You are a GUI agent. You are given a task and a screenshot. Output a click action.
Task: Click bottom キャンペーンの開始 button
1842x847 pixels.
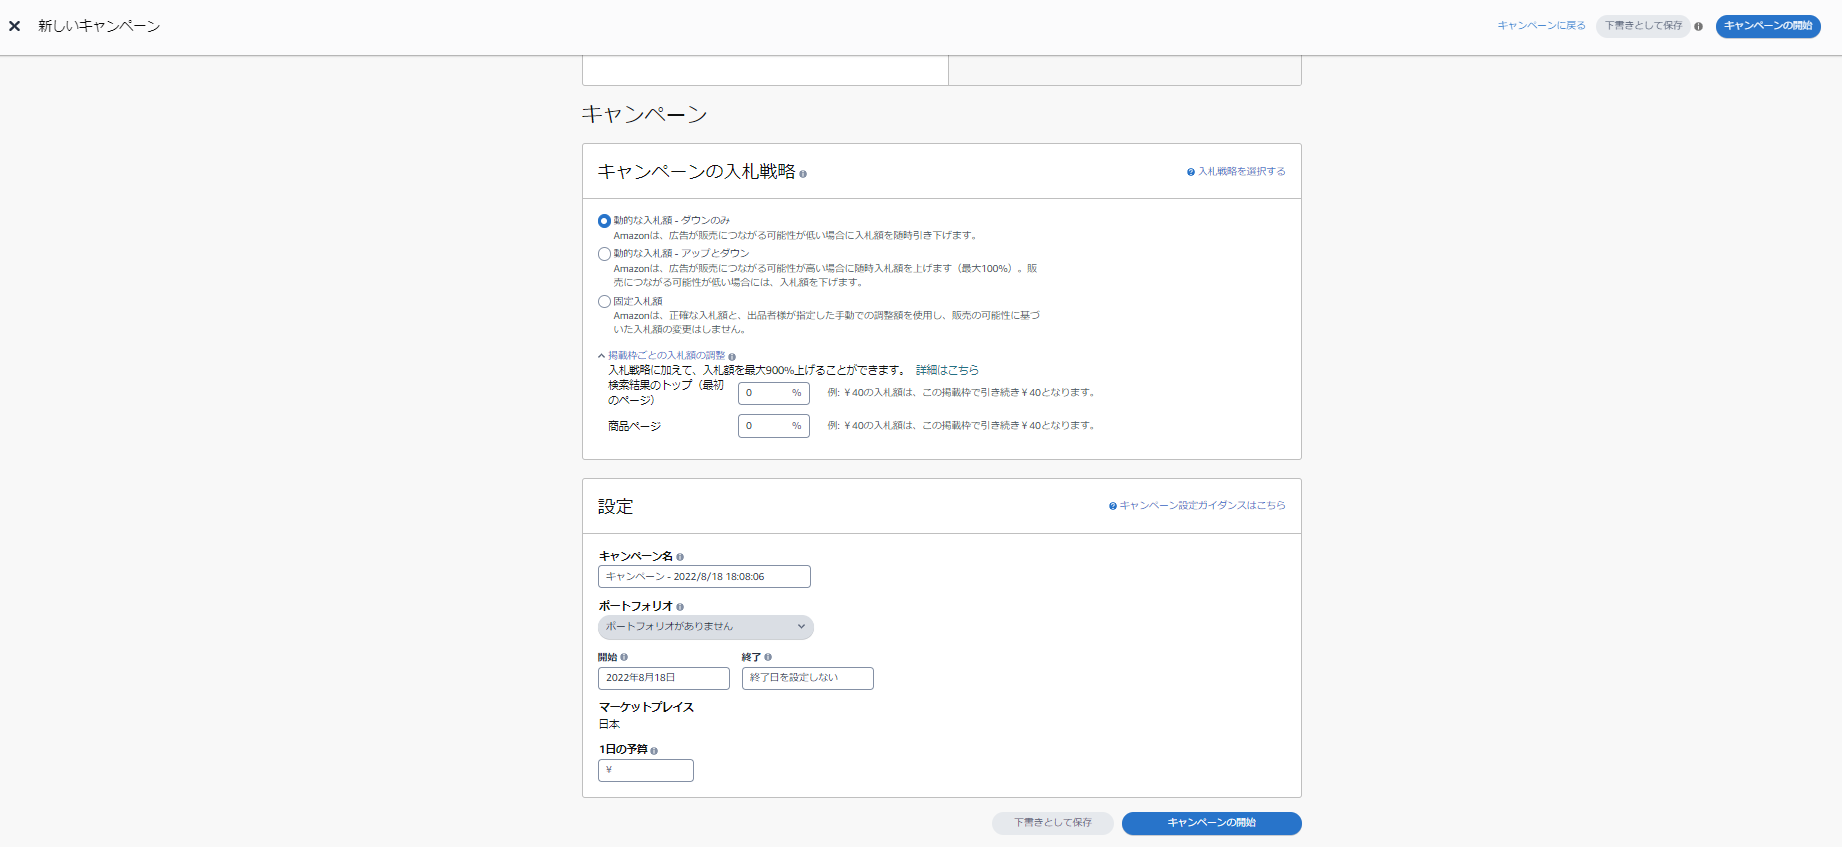tap(1212, 823)
